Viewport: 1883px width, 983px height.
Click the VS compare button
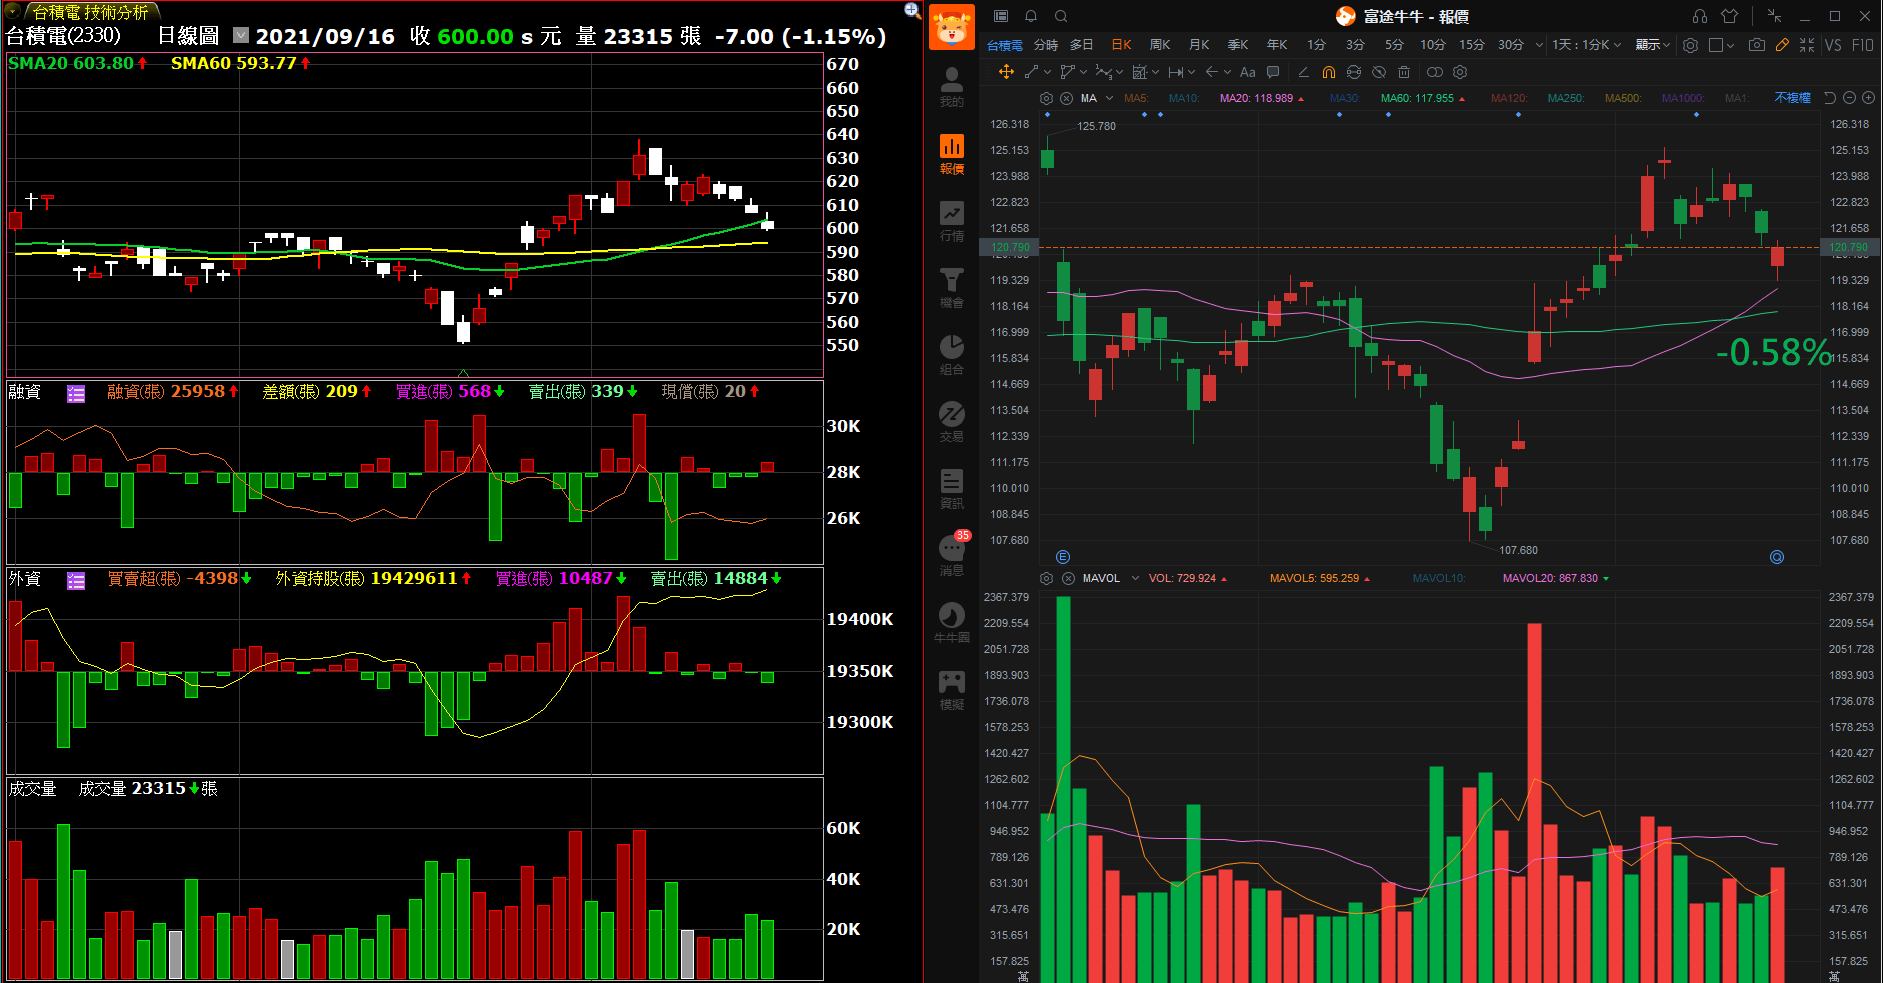(1832, 45)
